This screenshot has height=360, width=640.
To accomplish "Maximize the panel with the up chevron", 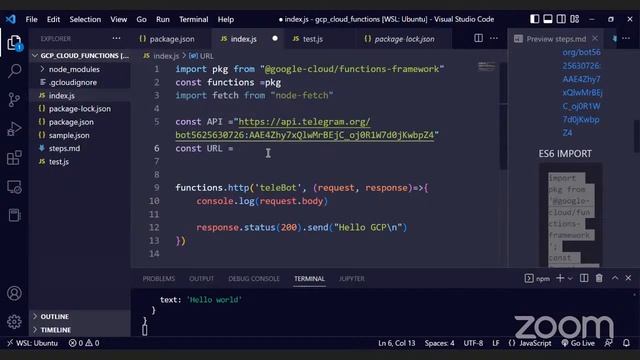I will [x=615, y=278].
